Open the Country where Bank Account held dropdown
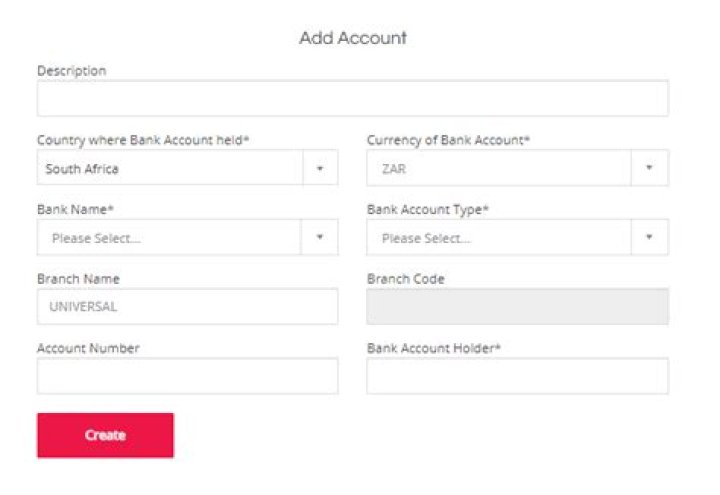 [x=170, y=169]
